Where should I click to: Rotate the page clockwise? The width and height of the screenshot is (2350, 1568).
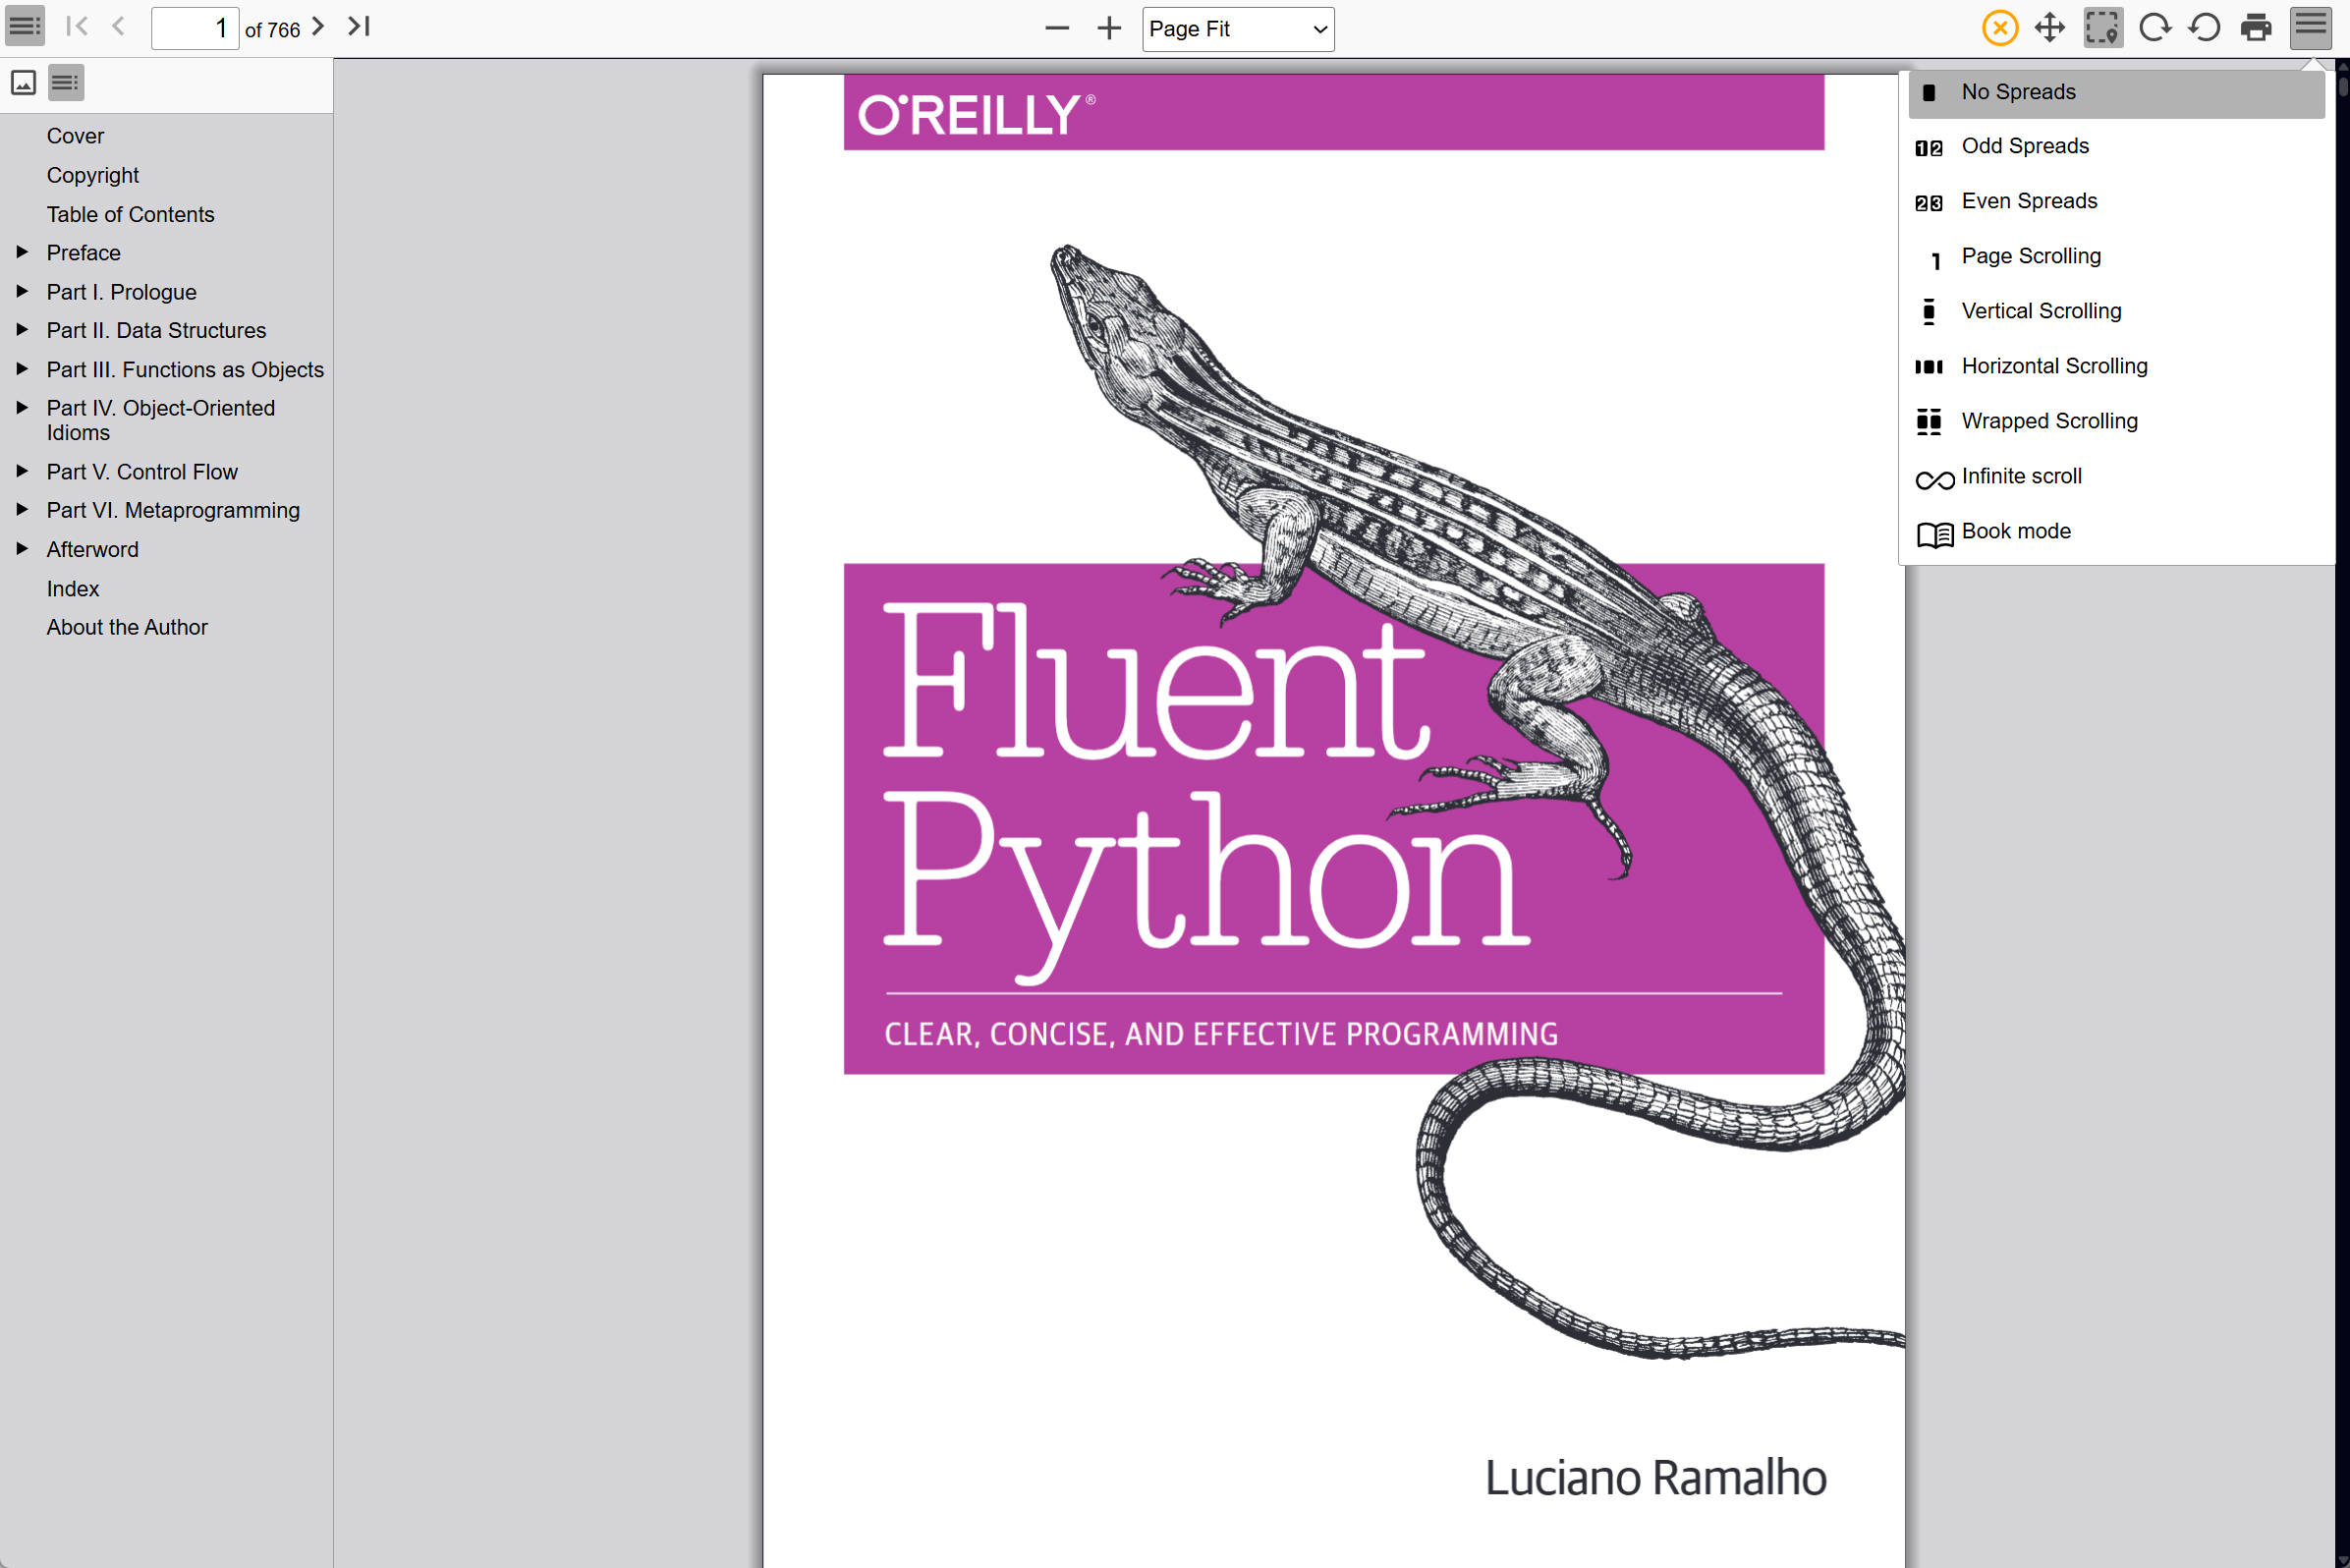pos(2154,27)
